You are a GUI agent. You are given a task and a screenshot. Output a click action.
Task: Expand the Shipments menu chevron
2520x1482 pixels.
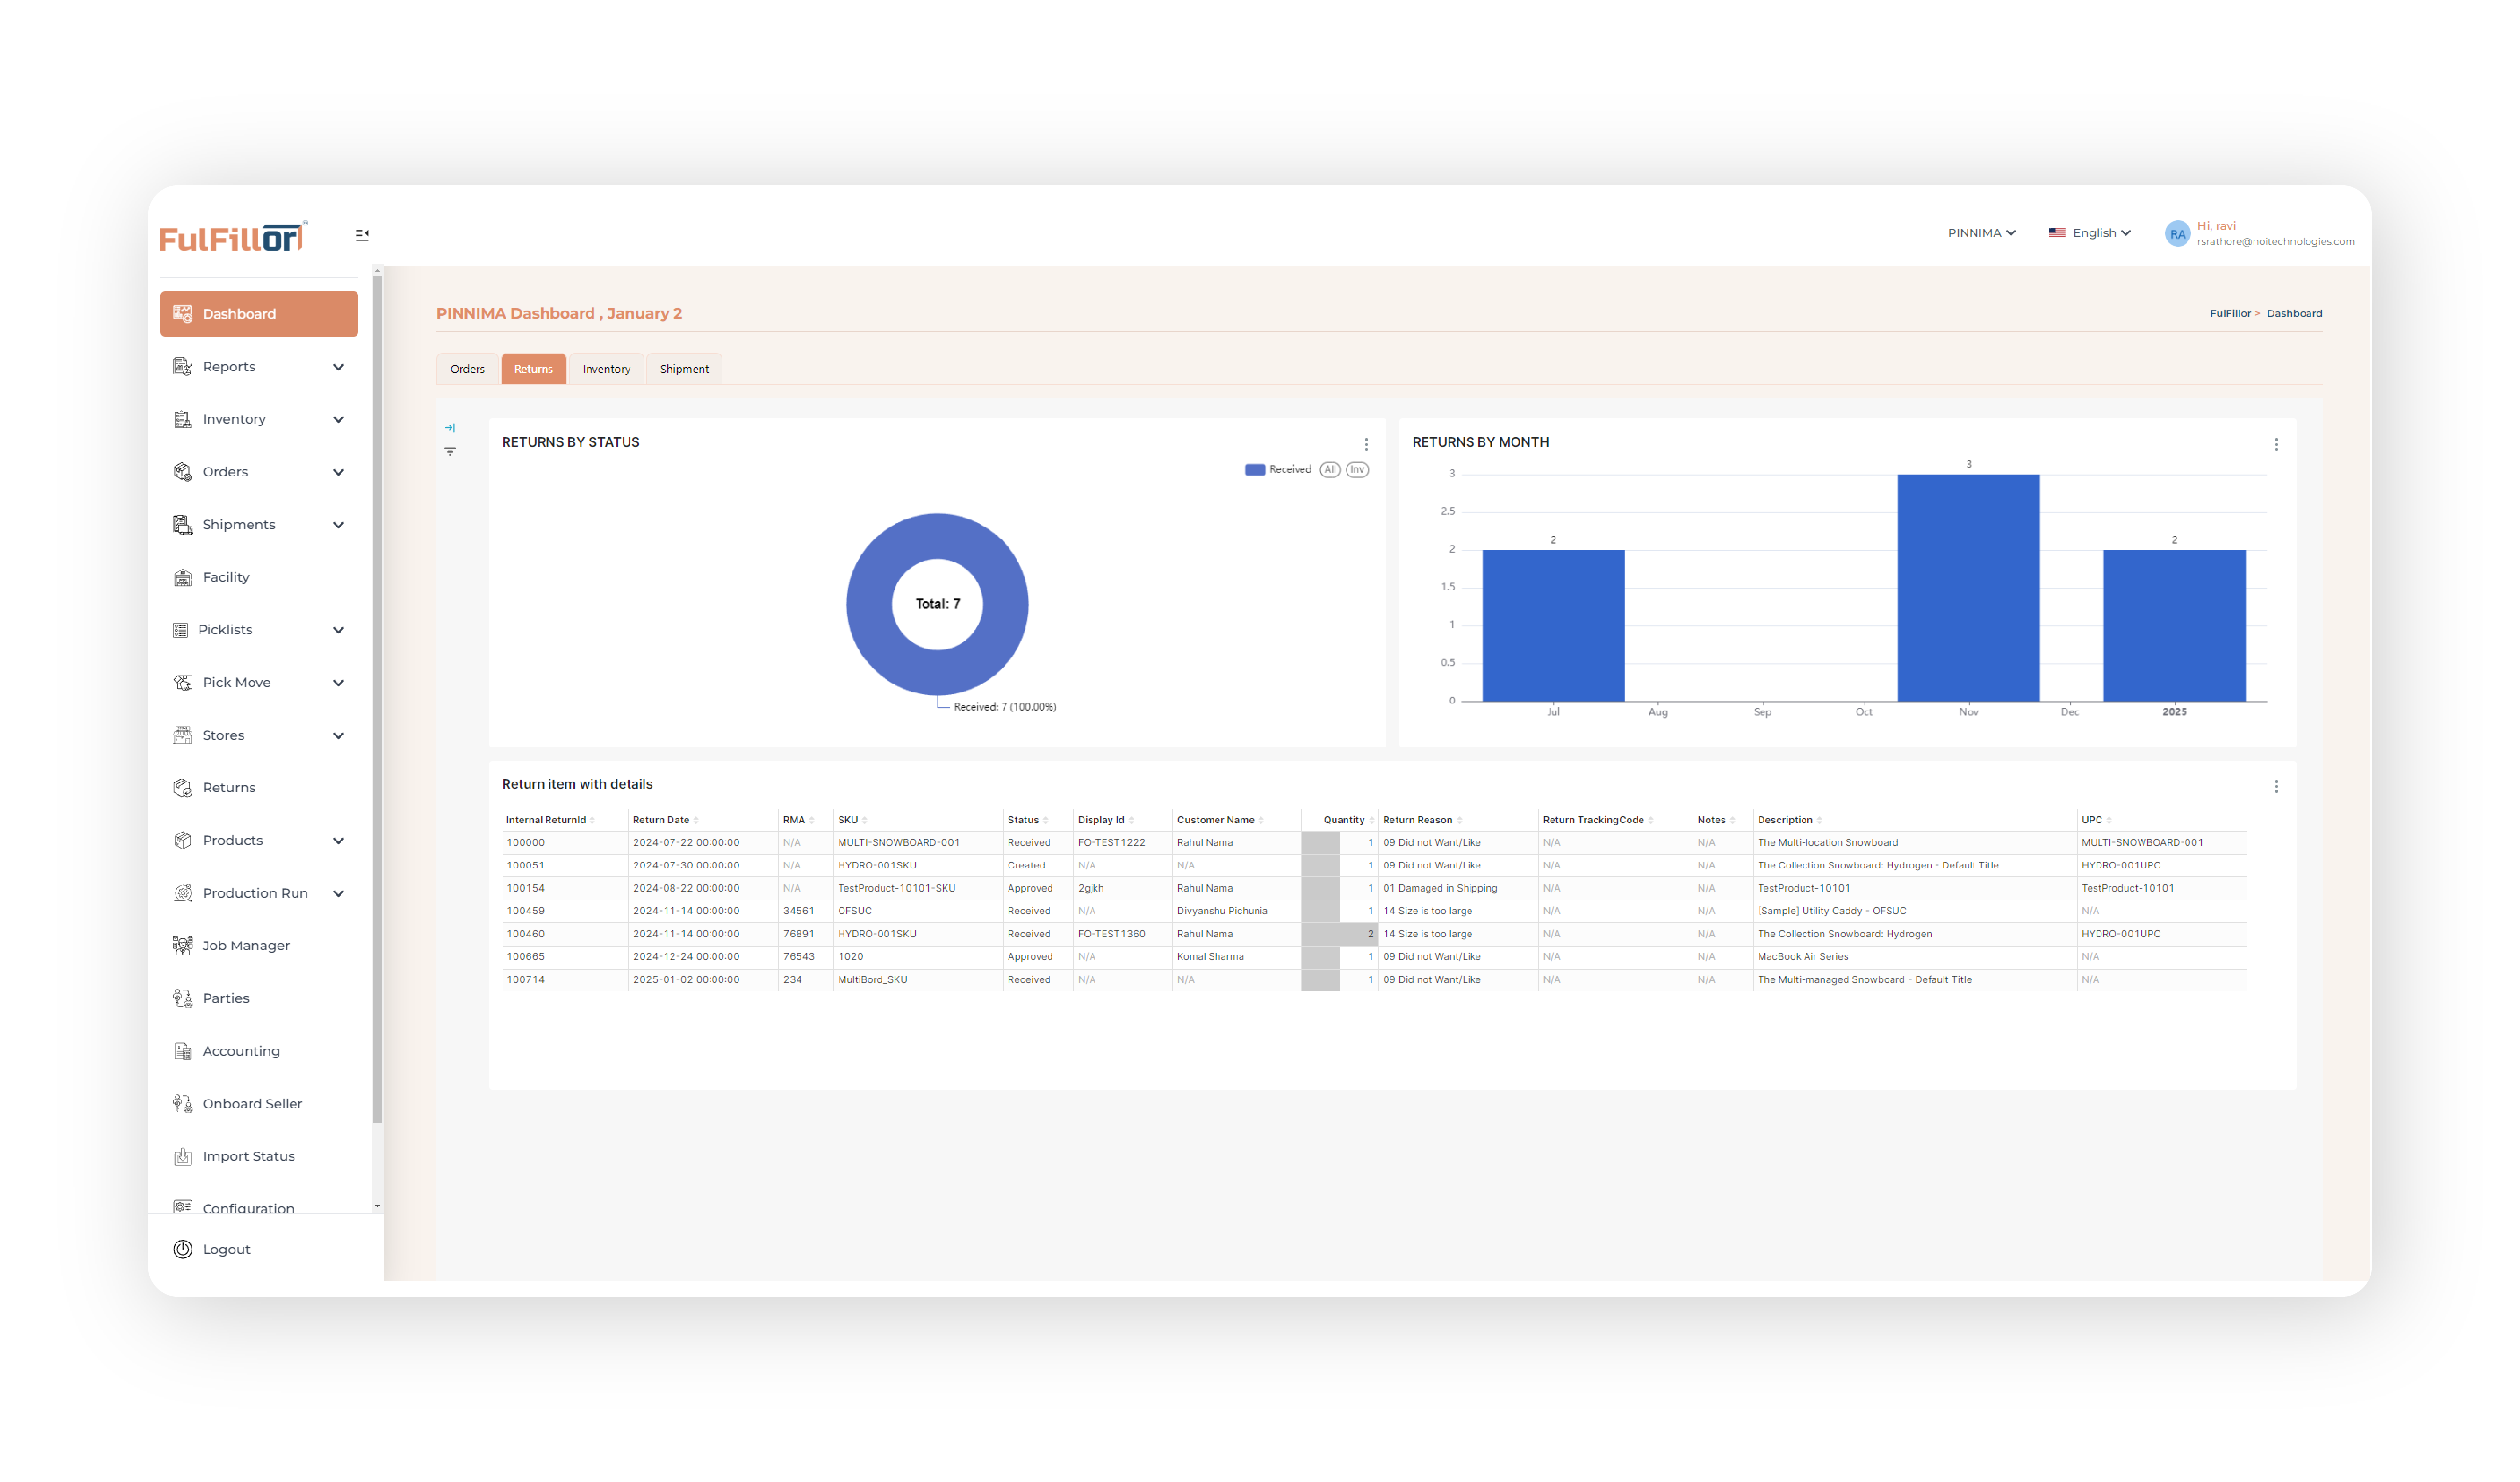338,525
